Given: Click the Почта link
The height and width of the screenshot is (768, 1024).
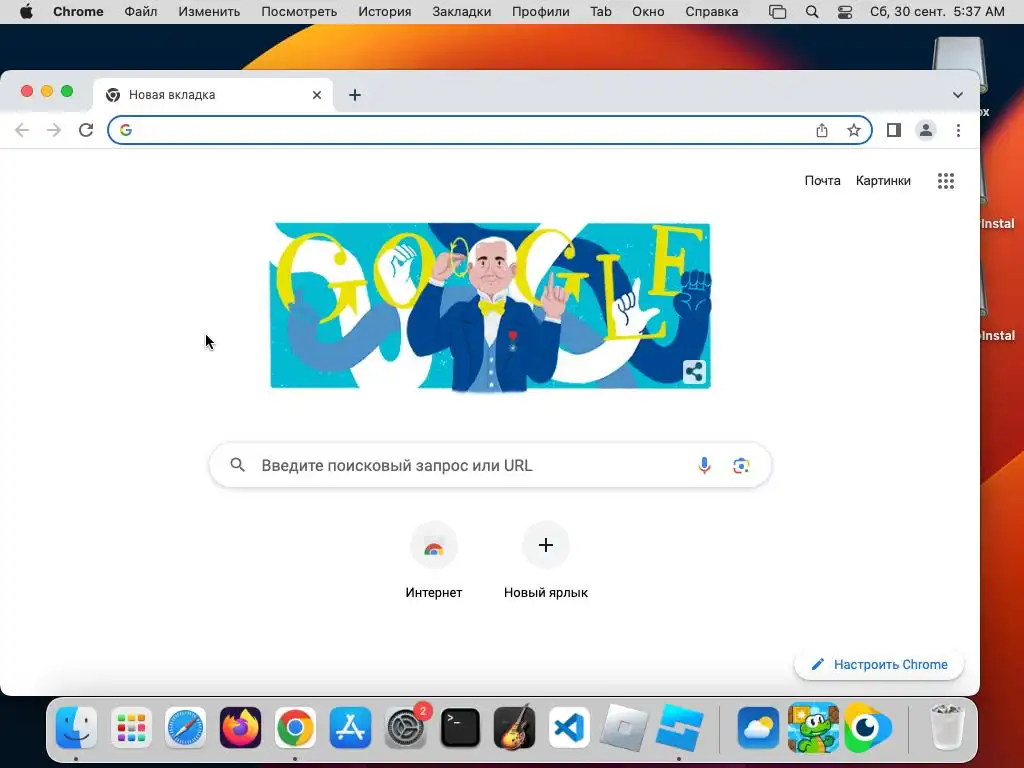Looking at the screenshot, I should (x=822, y=180).
